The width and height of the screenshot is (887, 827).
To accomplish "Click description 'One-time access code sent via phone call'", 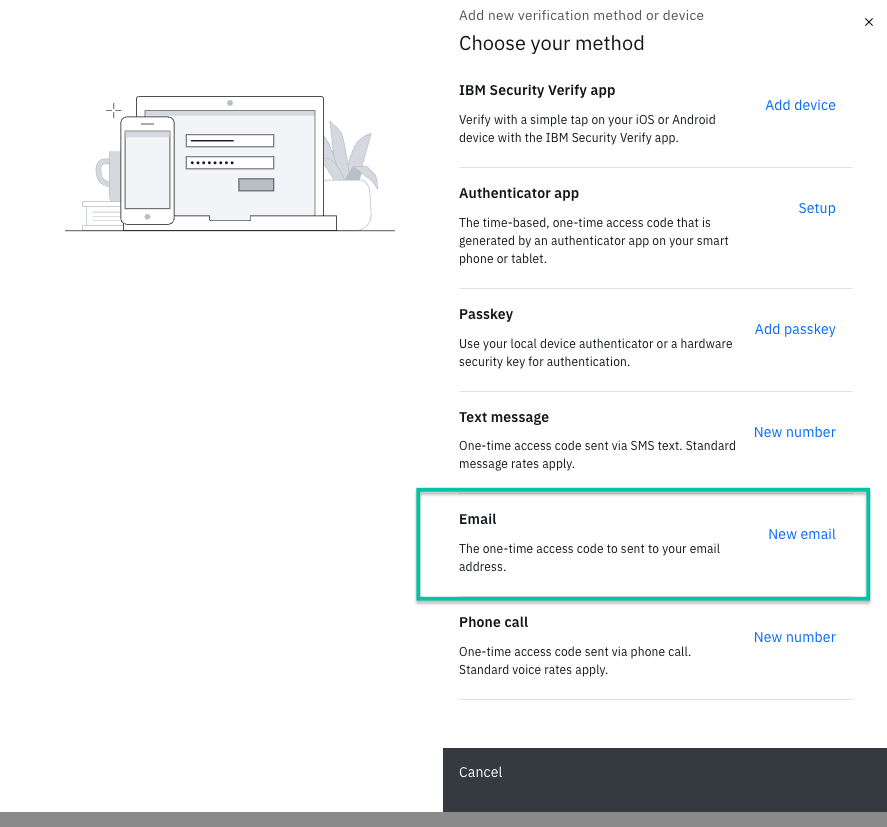I will click(575, 661).
